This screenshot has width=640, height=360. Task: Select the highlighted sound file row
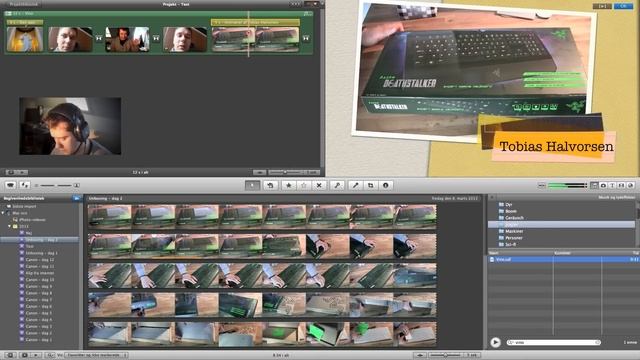(563, 259)
